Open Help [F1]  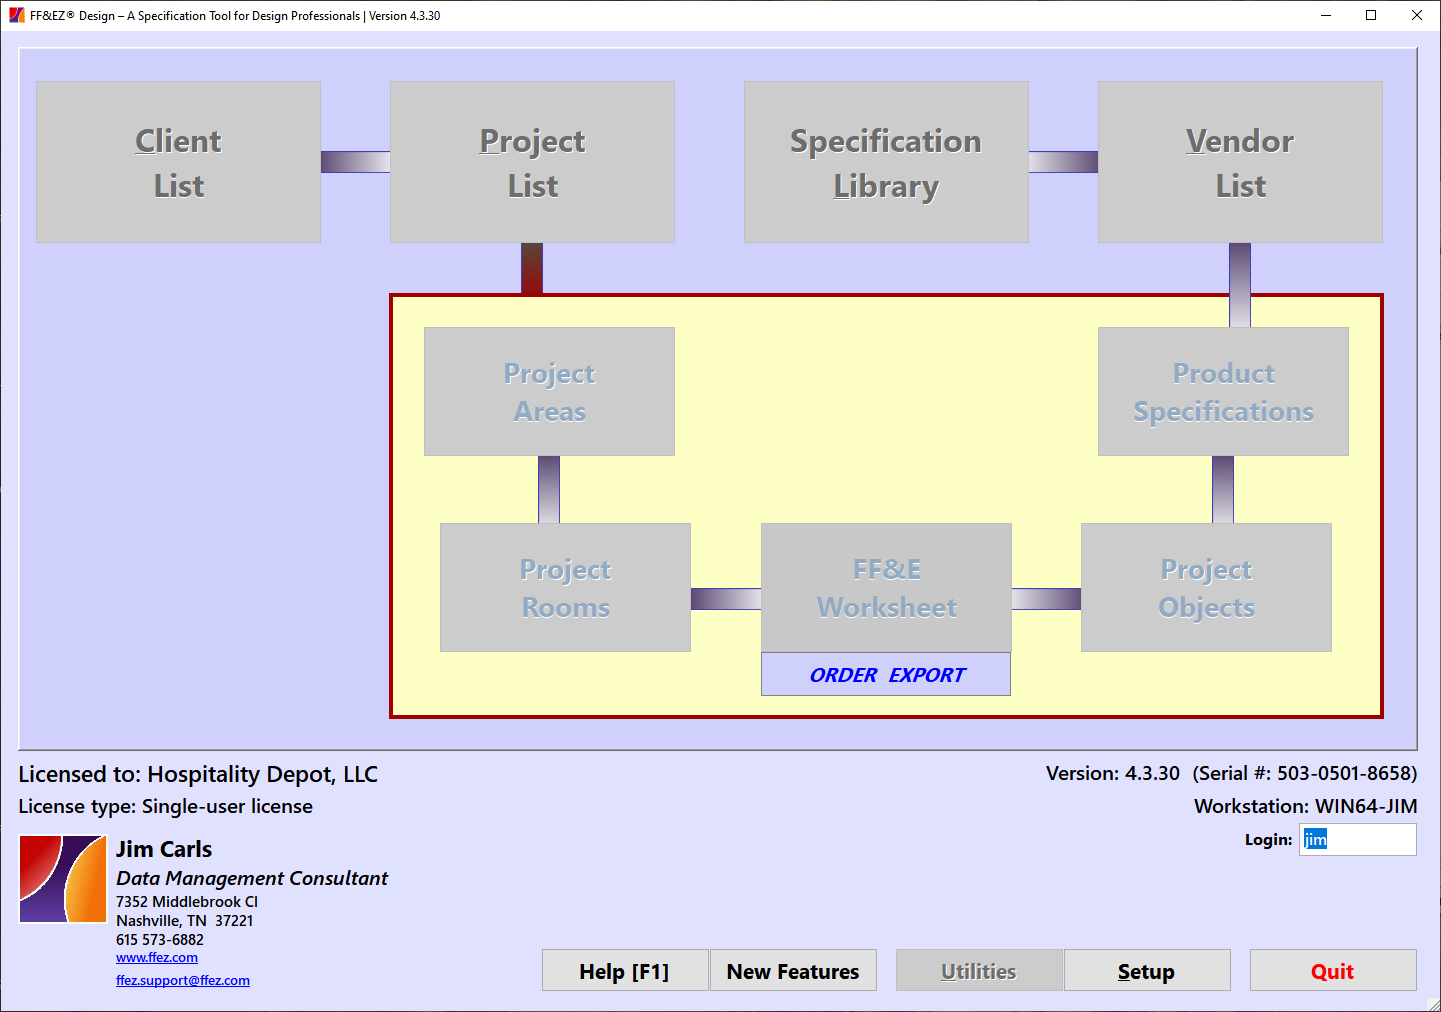625,971
